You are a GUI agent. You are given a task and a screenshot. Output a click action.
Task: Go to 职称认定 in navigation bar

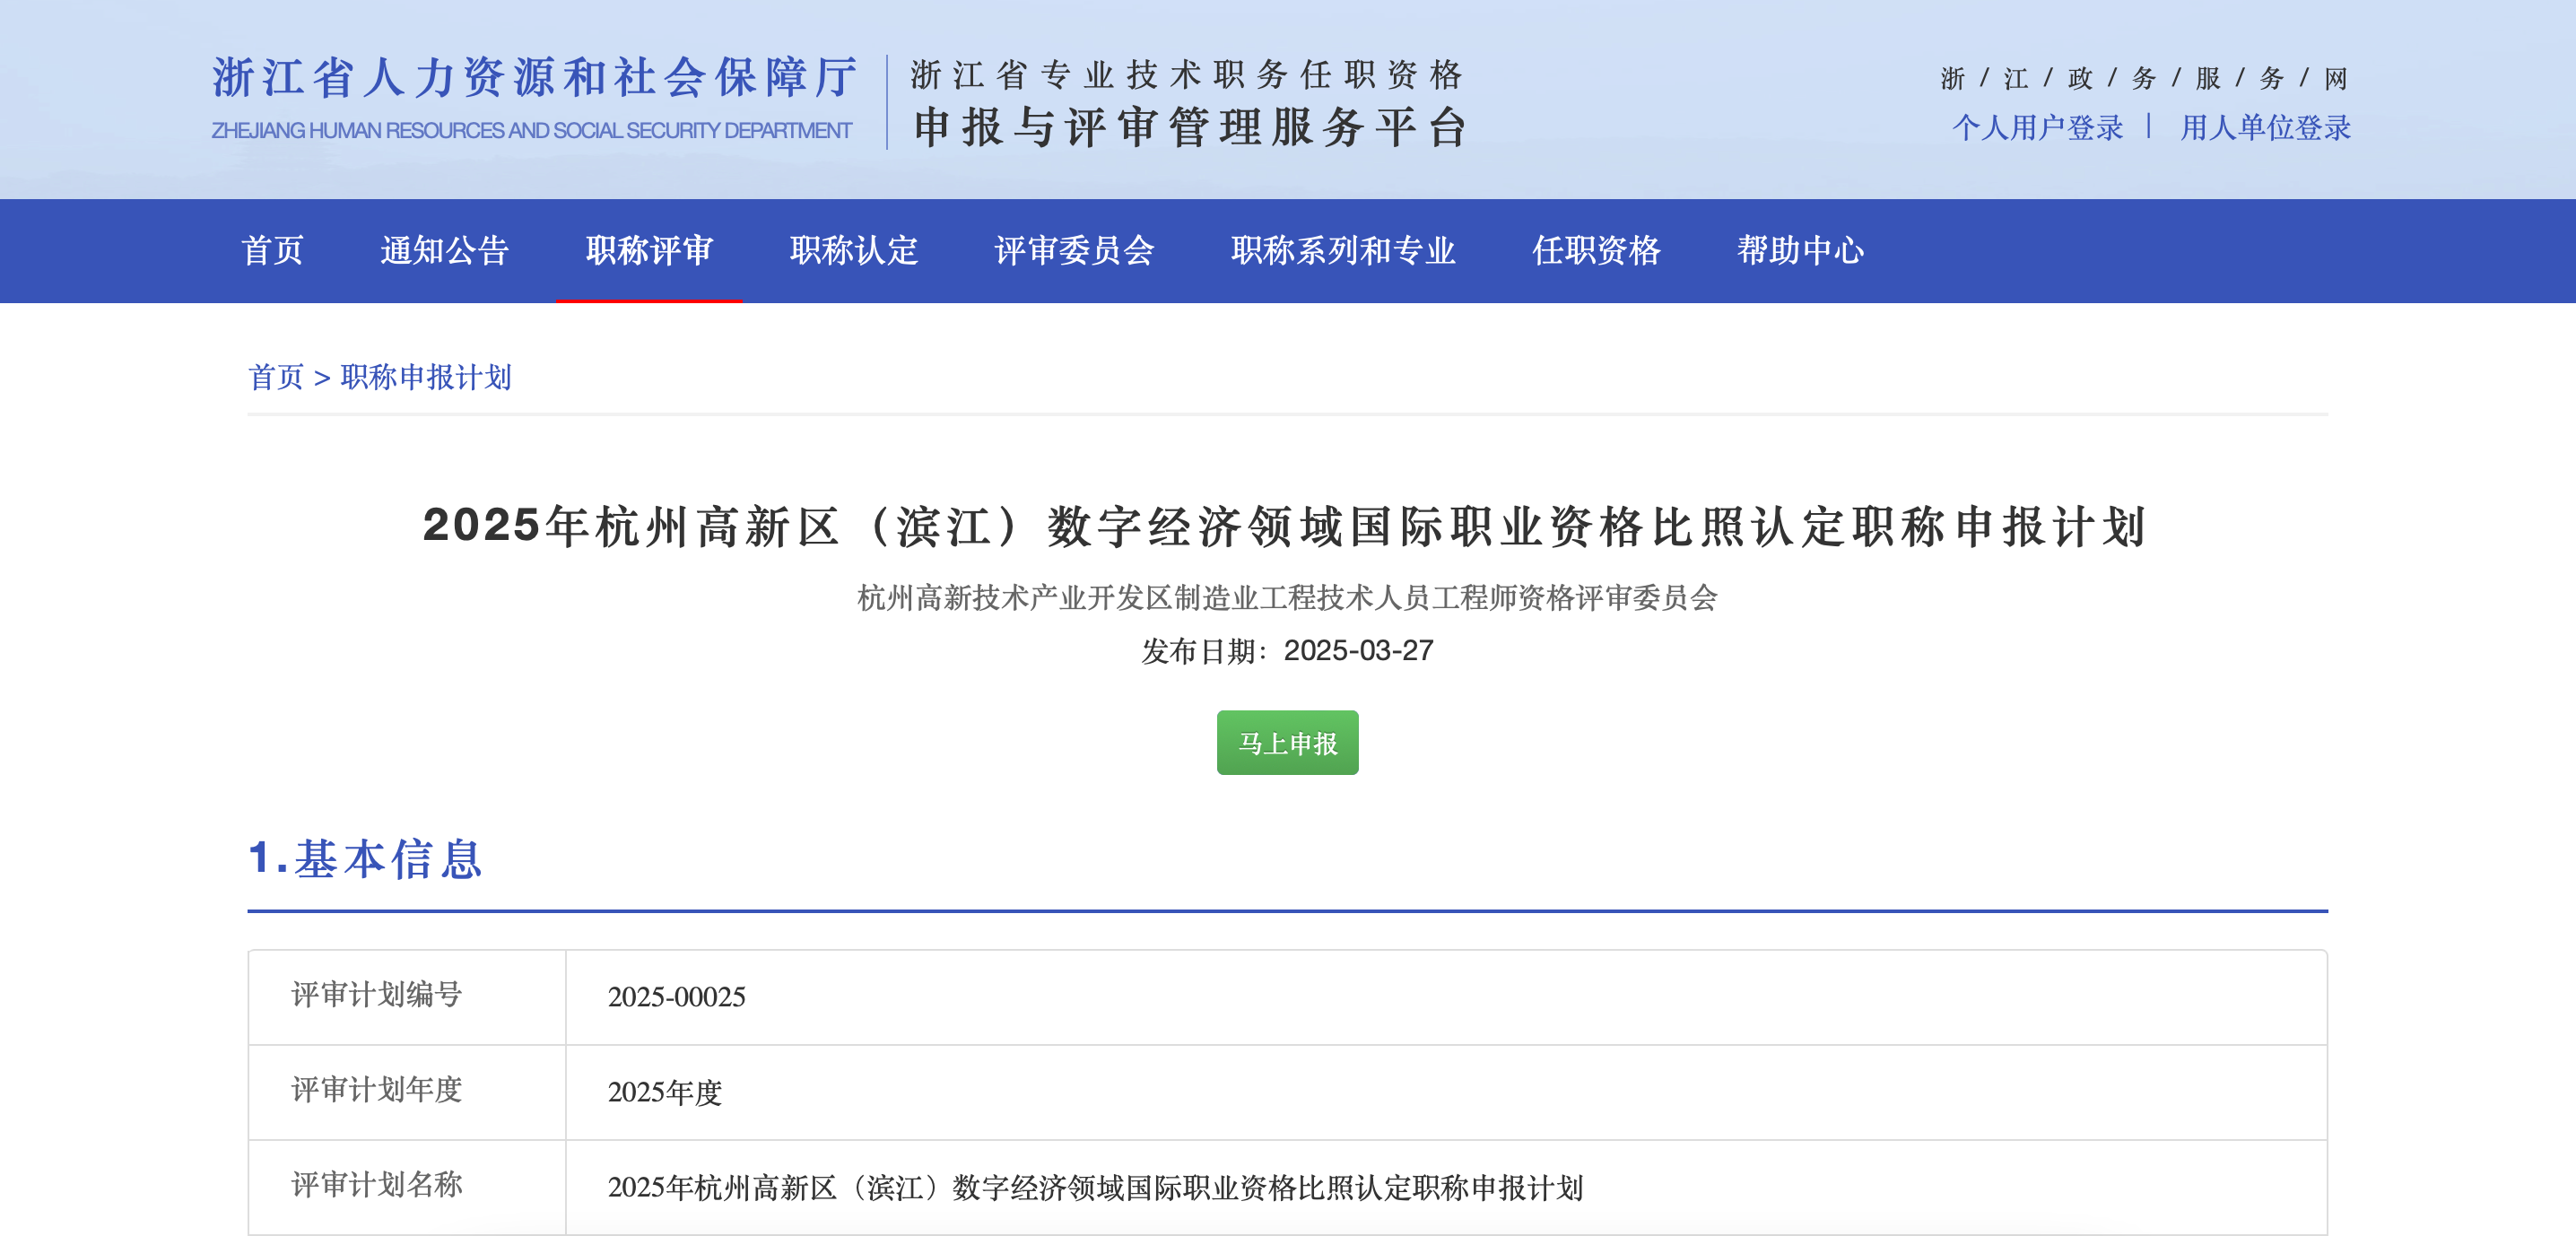tap(853, 250)
